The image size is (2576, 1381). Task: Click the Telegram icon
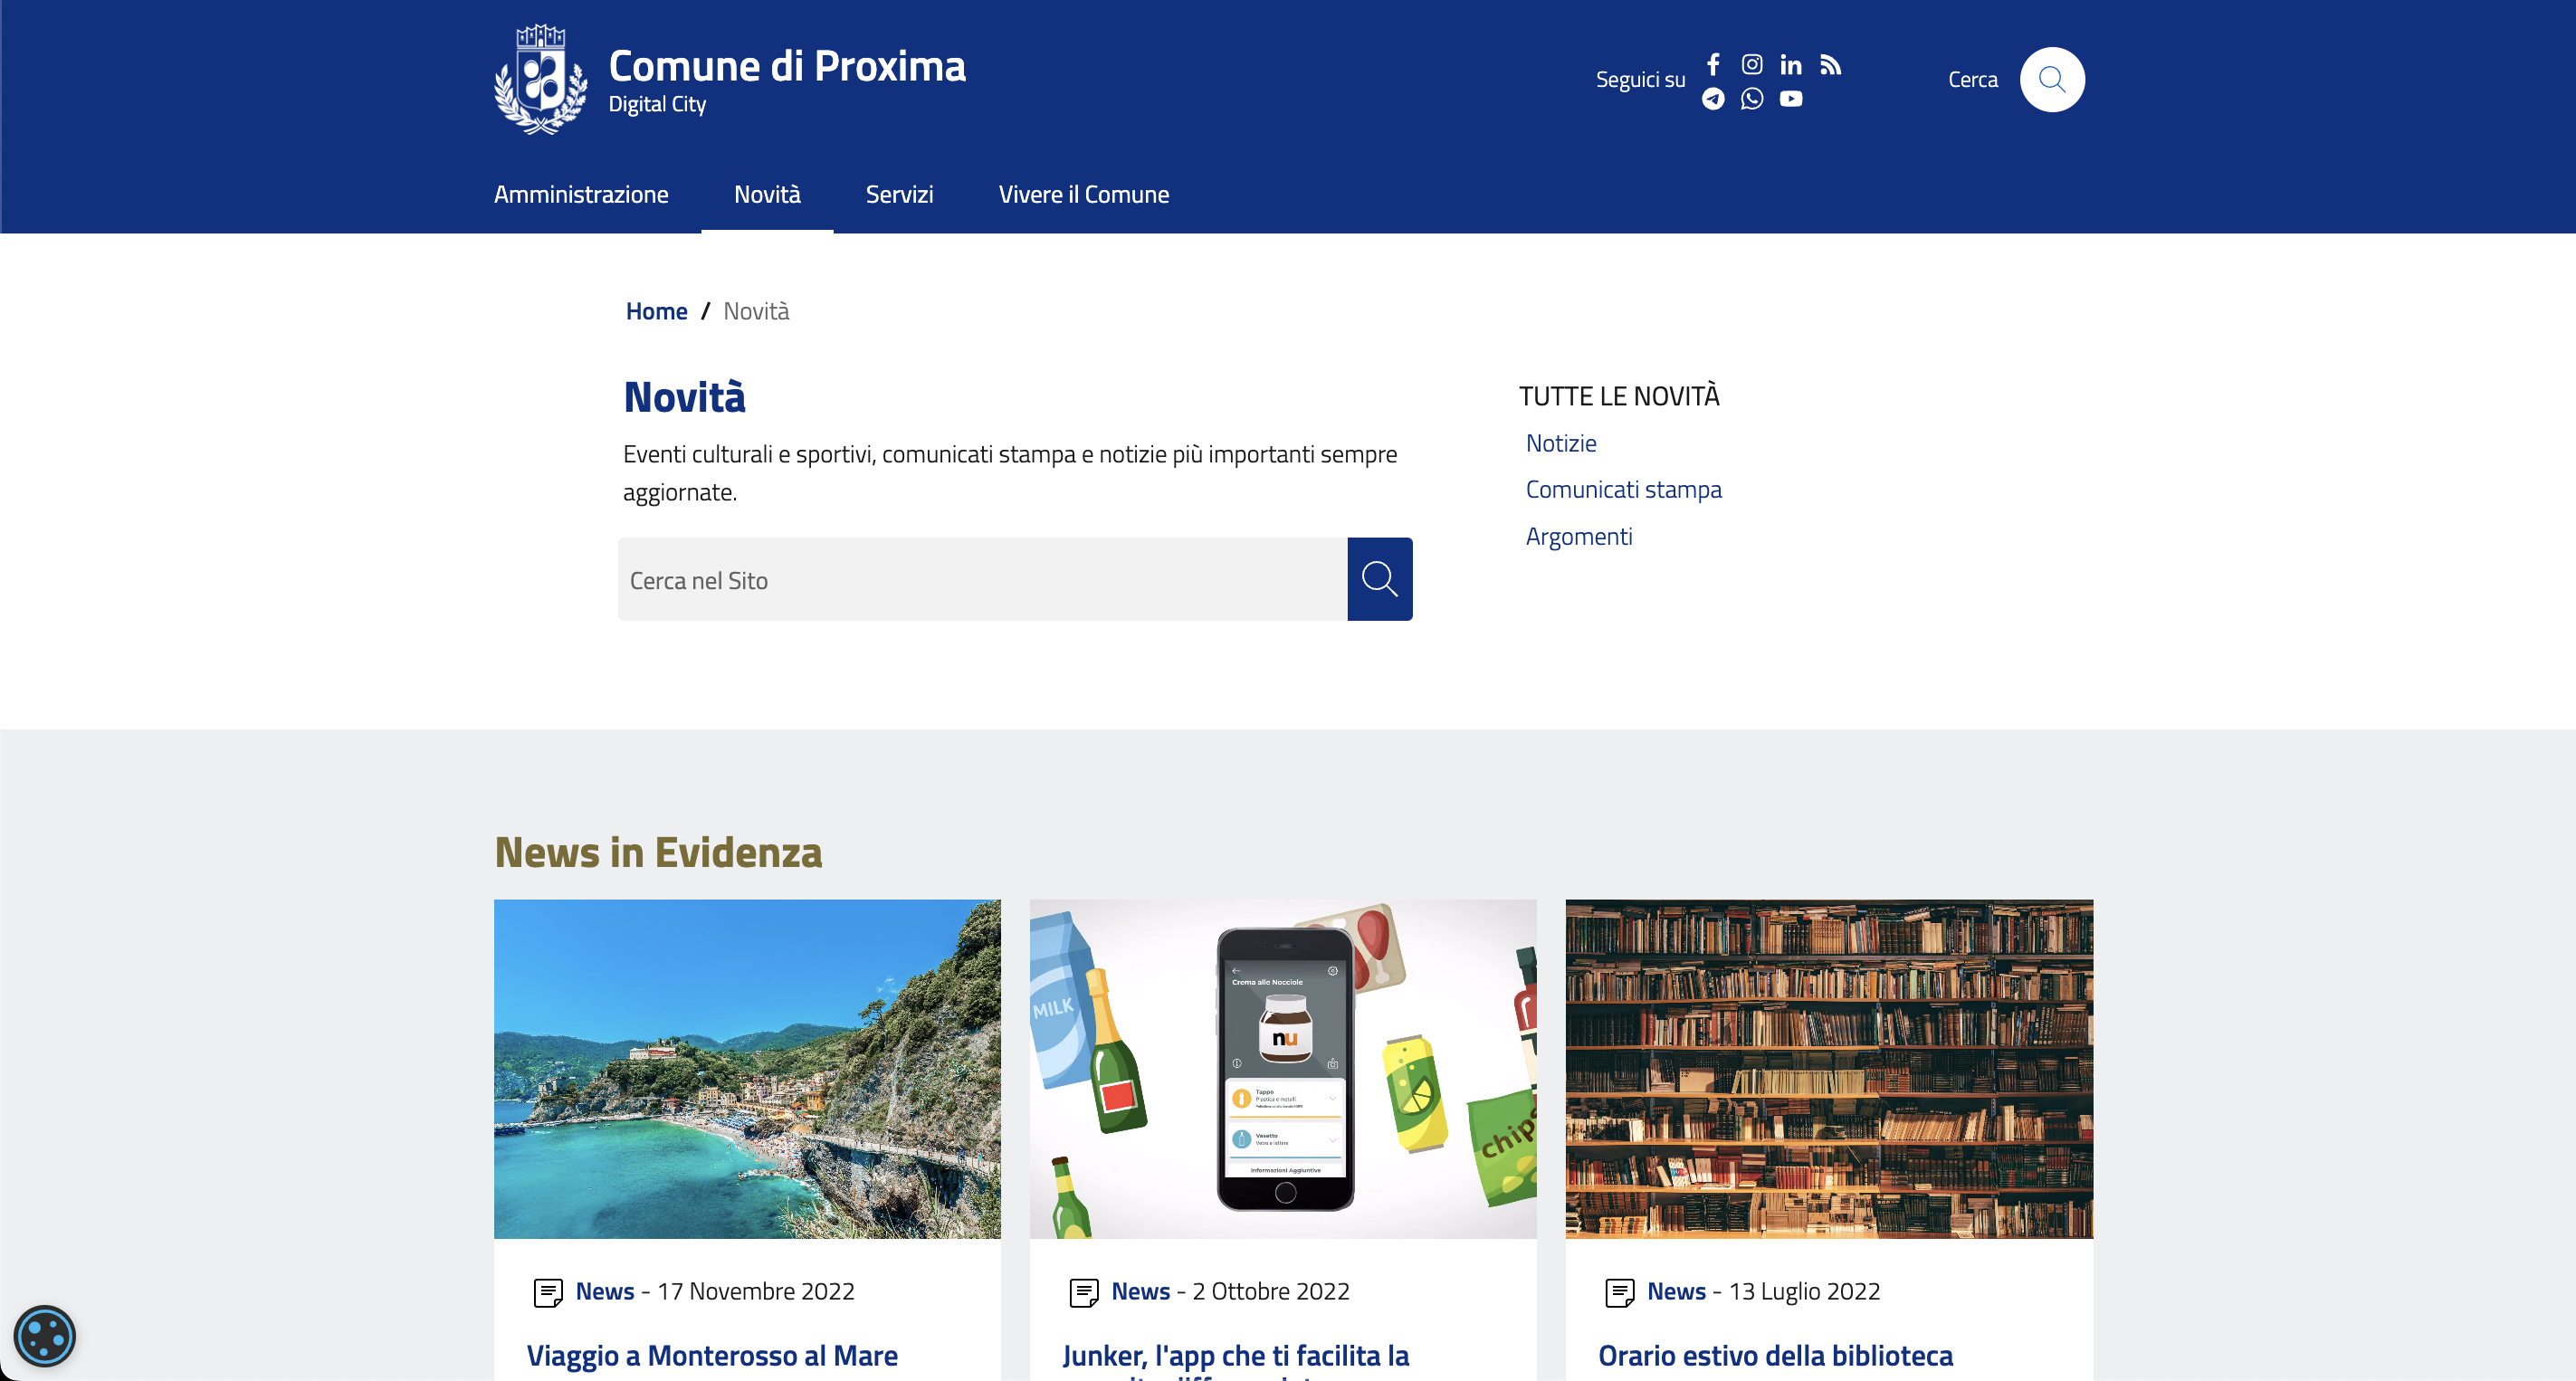[x=1713, y=98]
